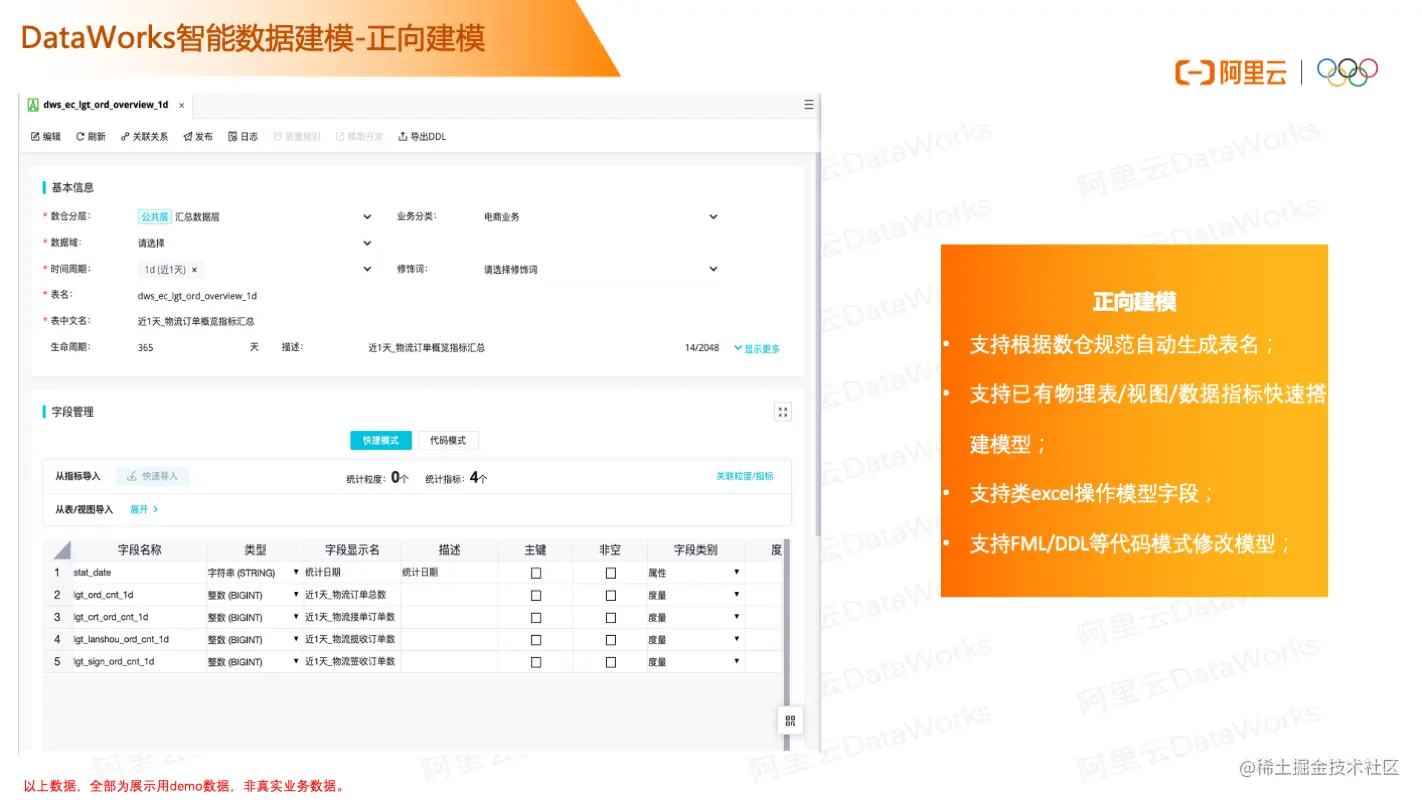Open type dropdown for stat_date row

296,572
